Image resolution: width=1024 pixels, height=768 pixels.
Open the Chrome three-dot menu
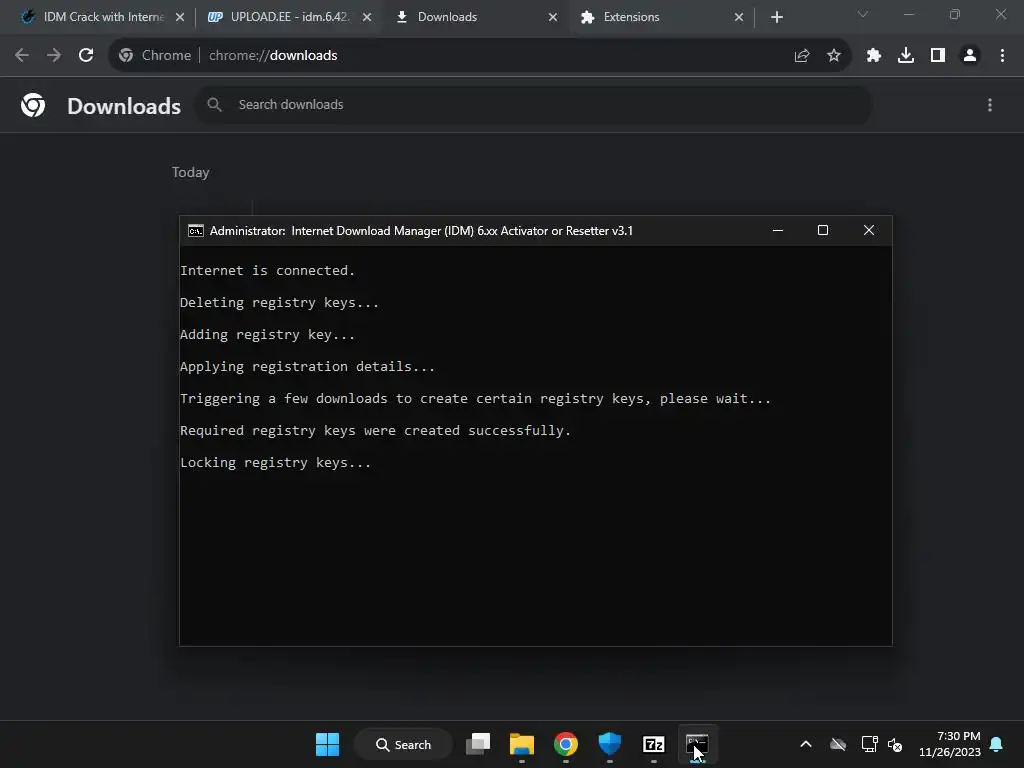(x=1002, y=56)
